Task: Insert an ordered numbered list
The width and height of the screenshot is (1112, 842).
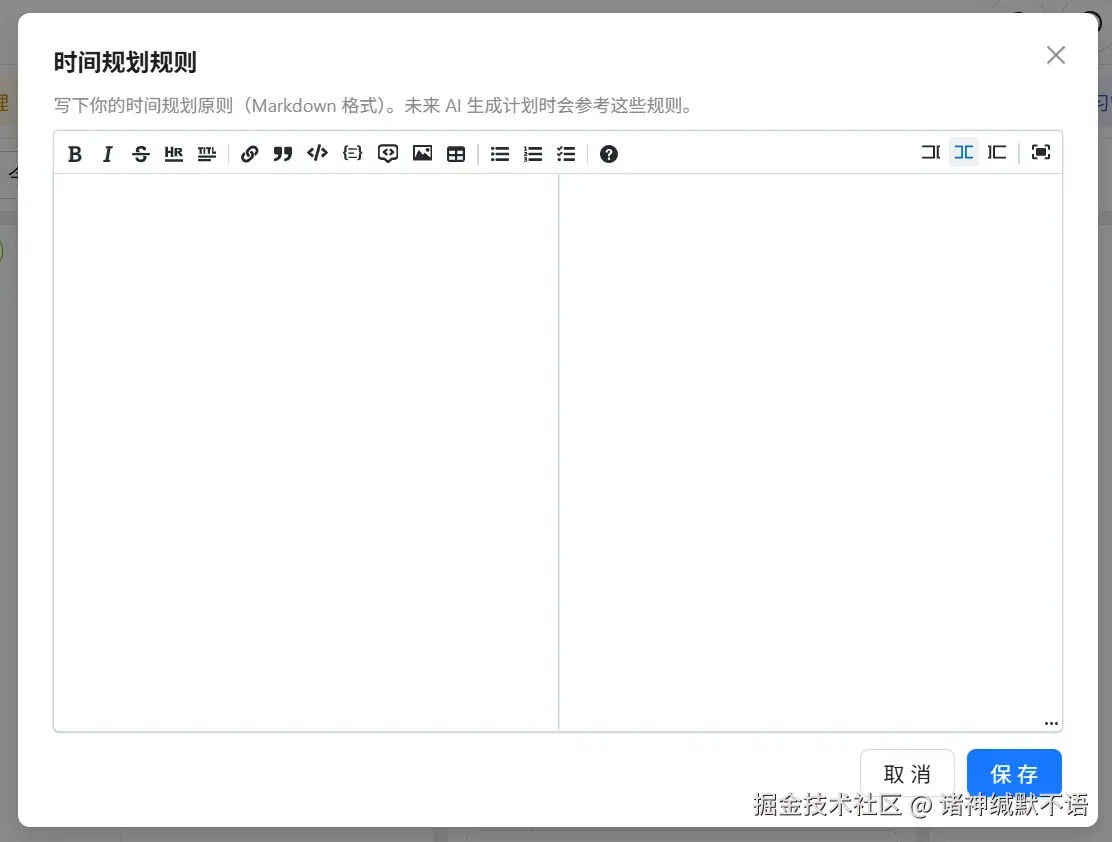Action: 533,154
